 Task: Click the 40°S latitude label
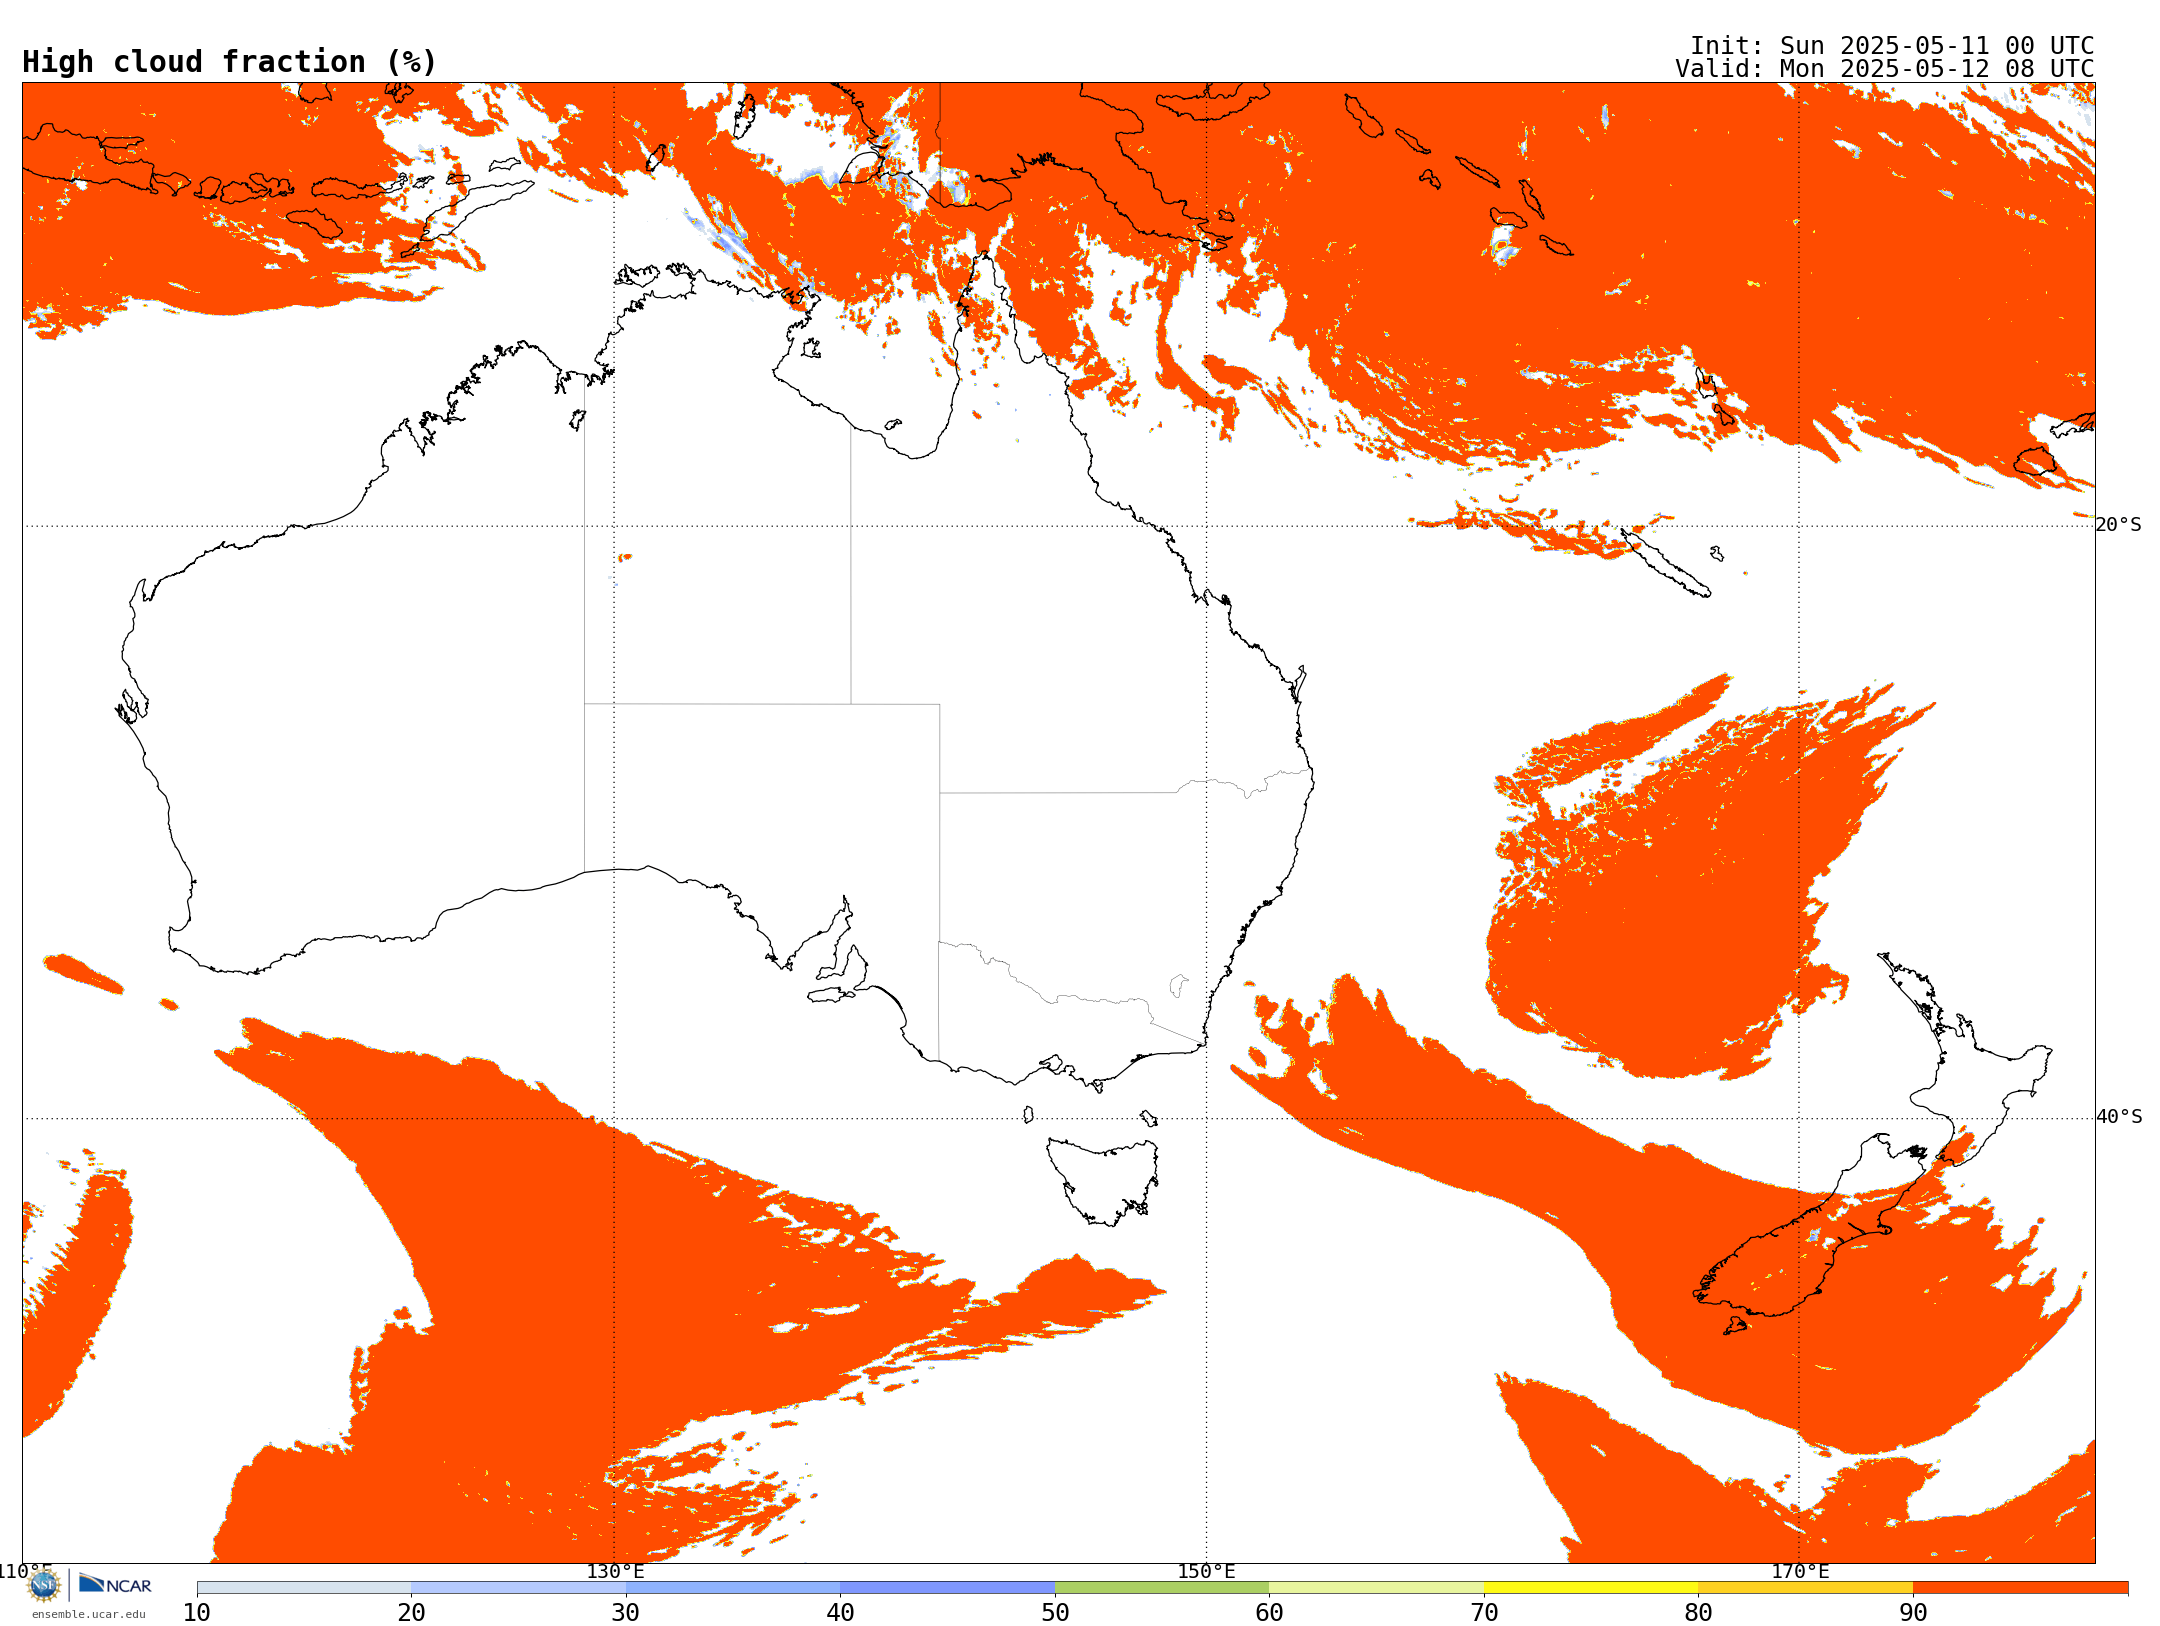(x=2119, y=1117)
